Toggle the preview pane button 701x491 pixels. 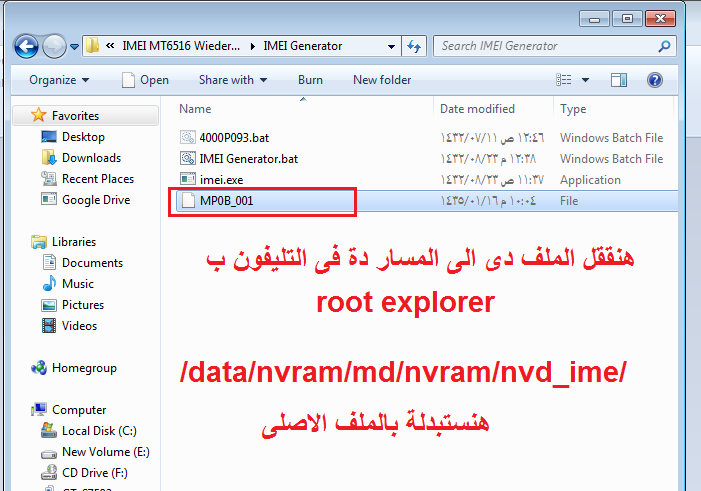[x=619, y=80]
